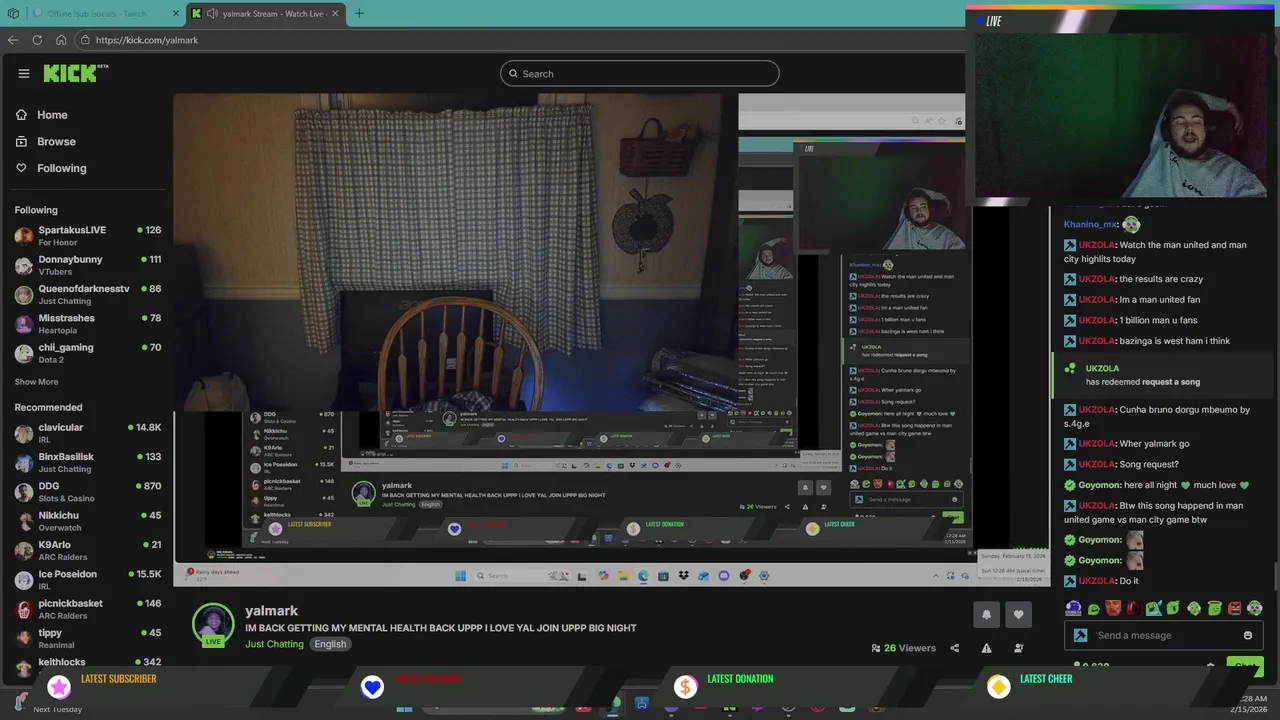Image resolution: width=1280 pixels, height=720 pixels.
Task: Click yalmark's live profile avatar
Action: [x=213, y=624]
